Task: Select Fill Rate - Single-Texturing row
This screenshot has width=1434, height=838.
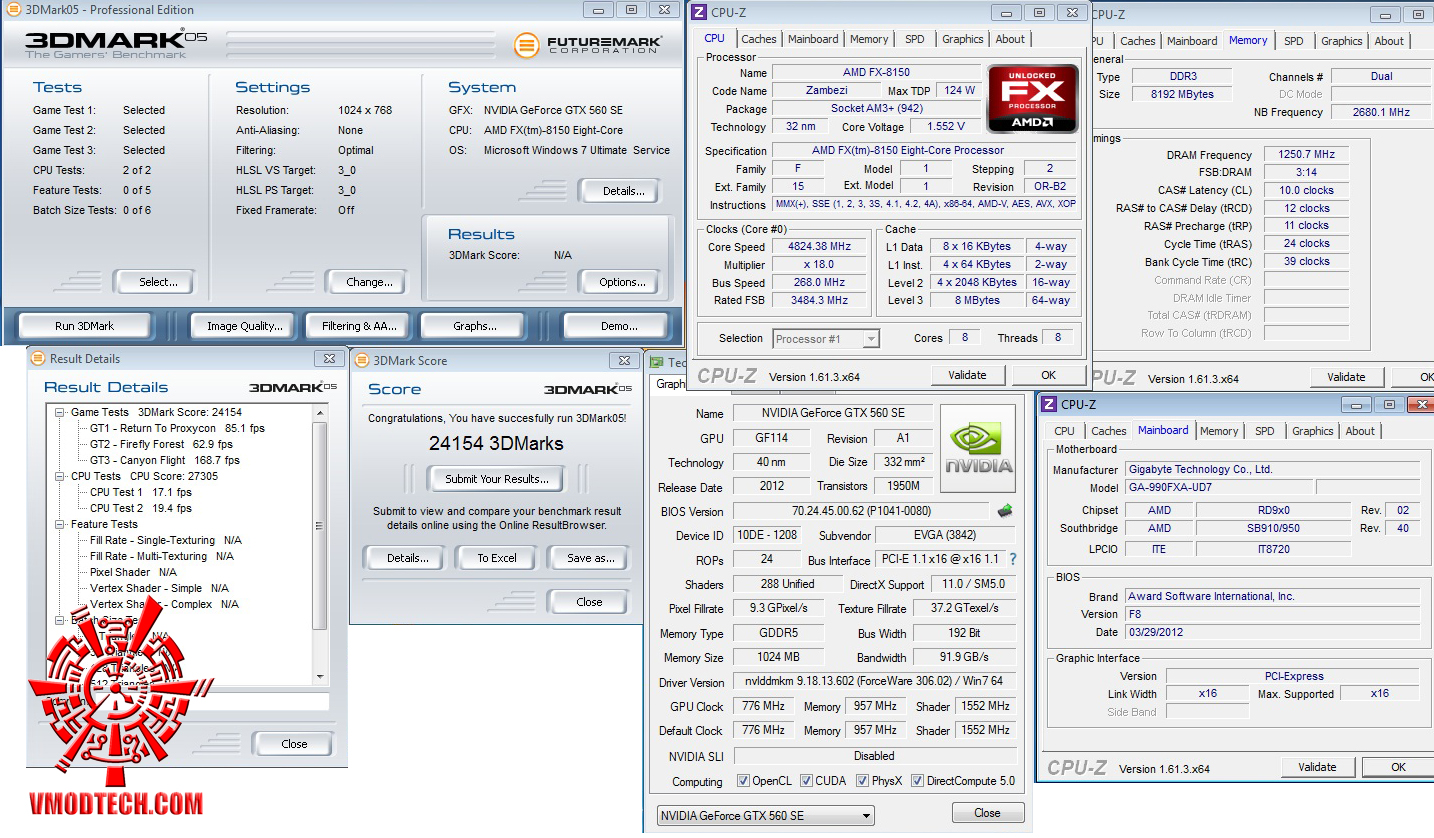Action: pyautogui.click(x=166, y=540)
